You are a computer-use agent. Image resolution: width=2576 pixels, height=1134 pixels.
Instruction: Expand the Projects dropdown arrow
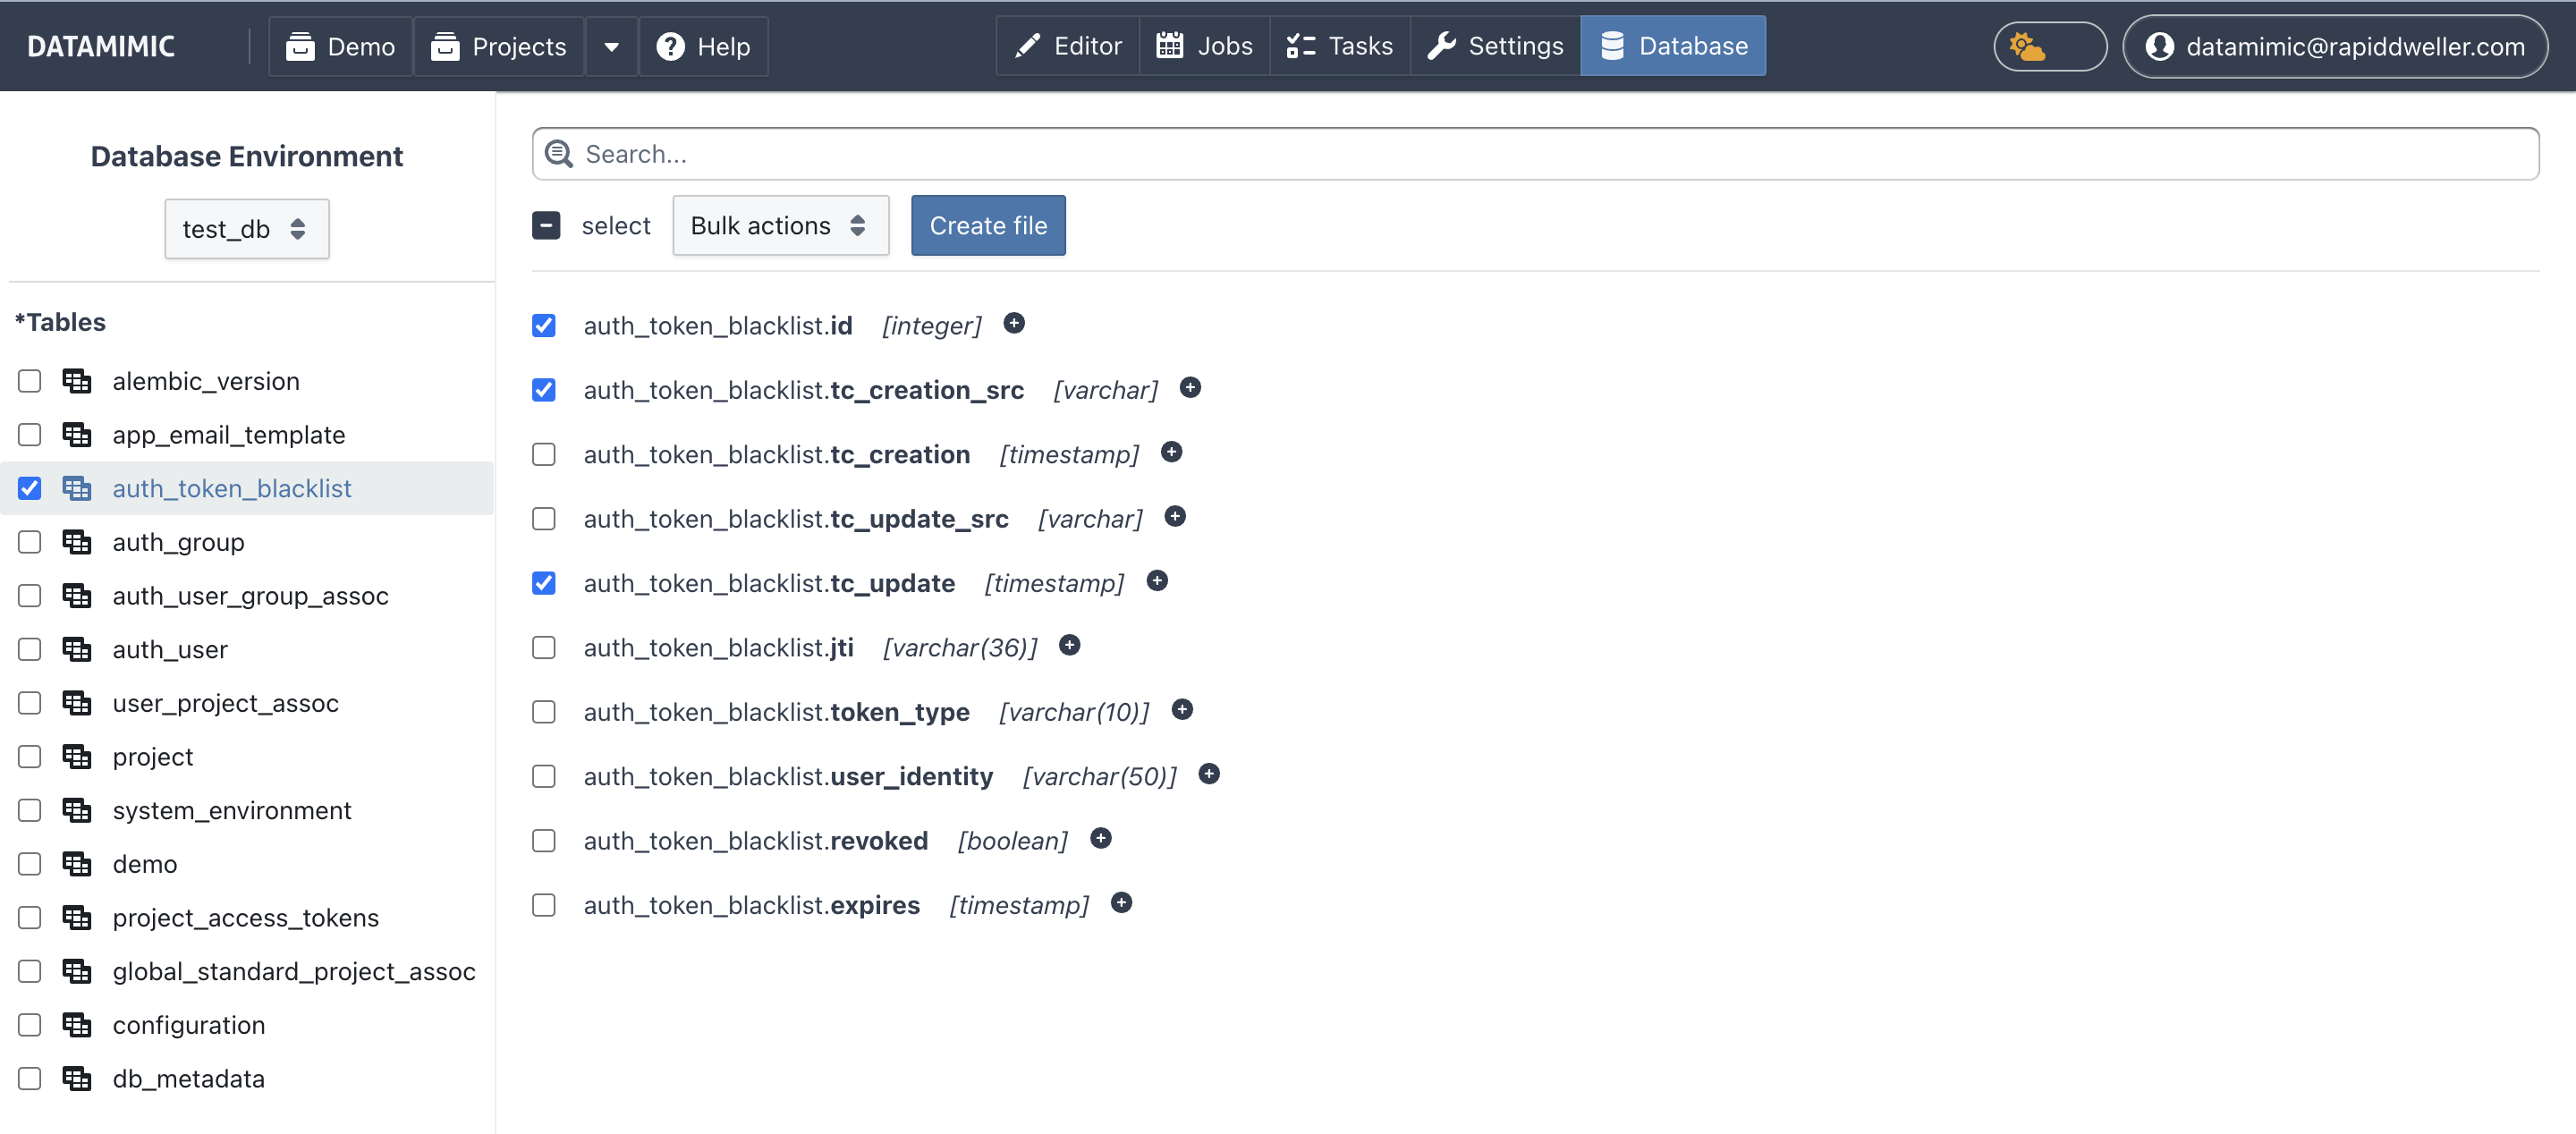click(611, 46)
